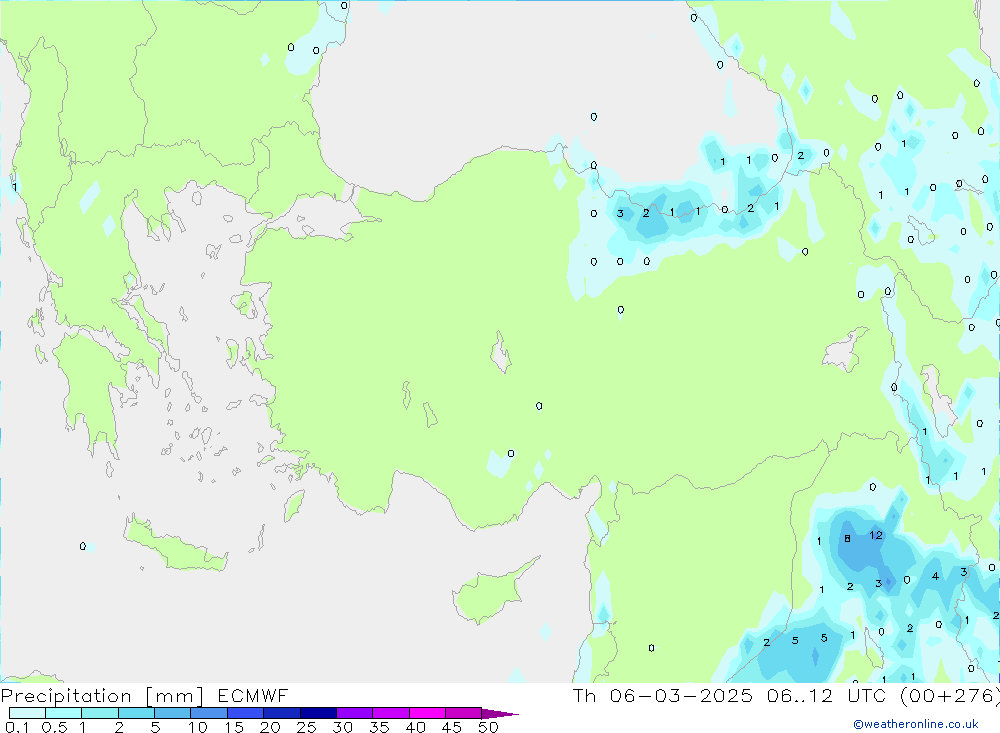Click the 40–45 mm magenta legend swatch

[x=427, y=713]
